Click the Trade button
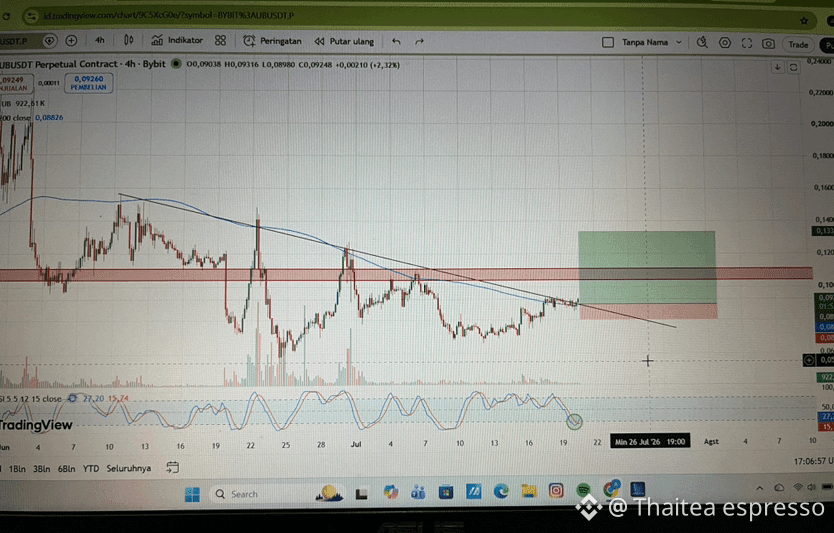 [798, 45]
